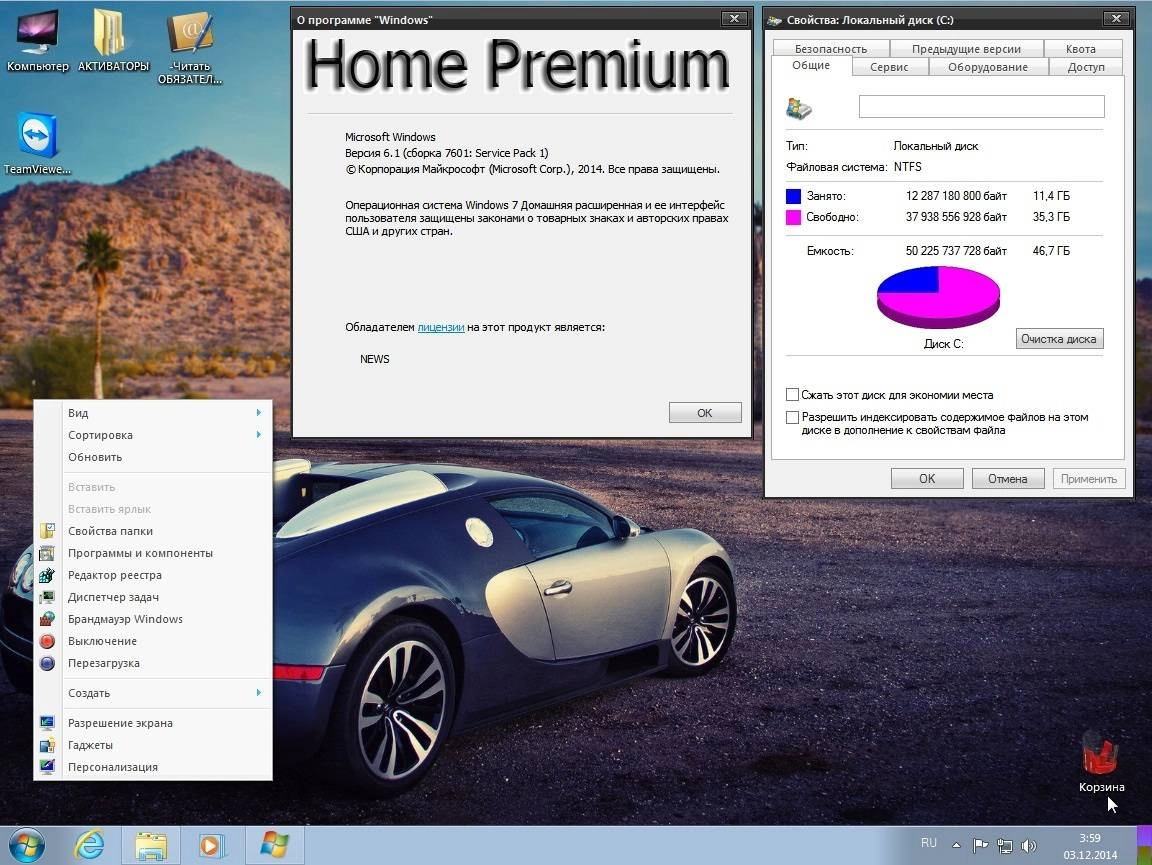
Task: Click the blue Занято color swatch
Action: point(793,196)
